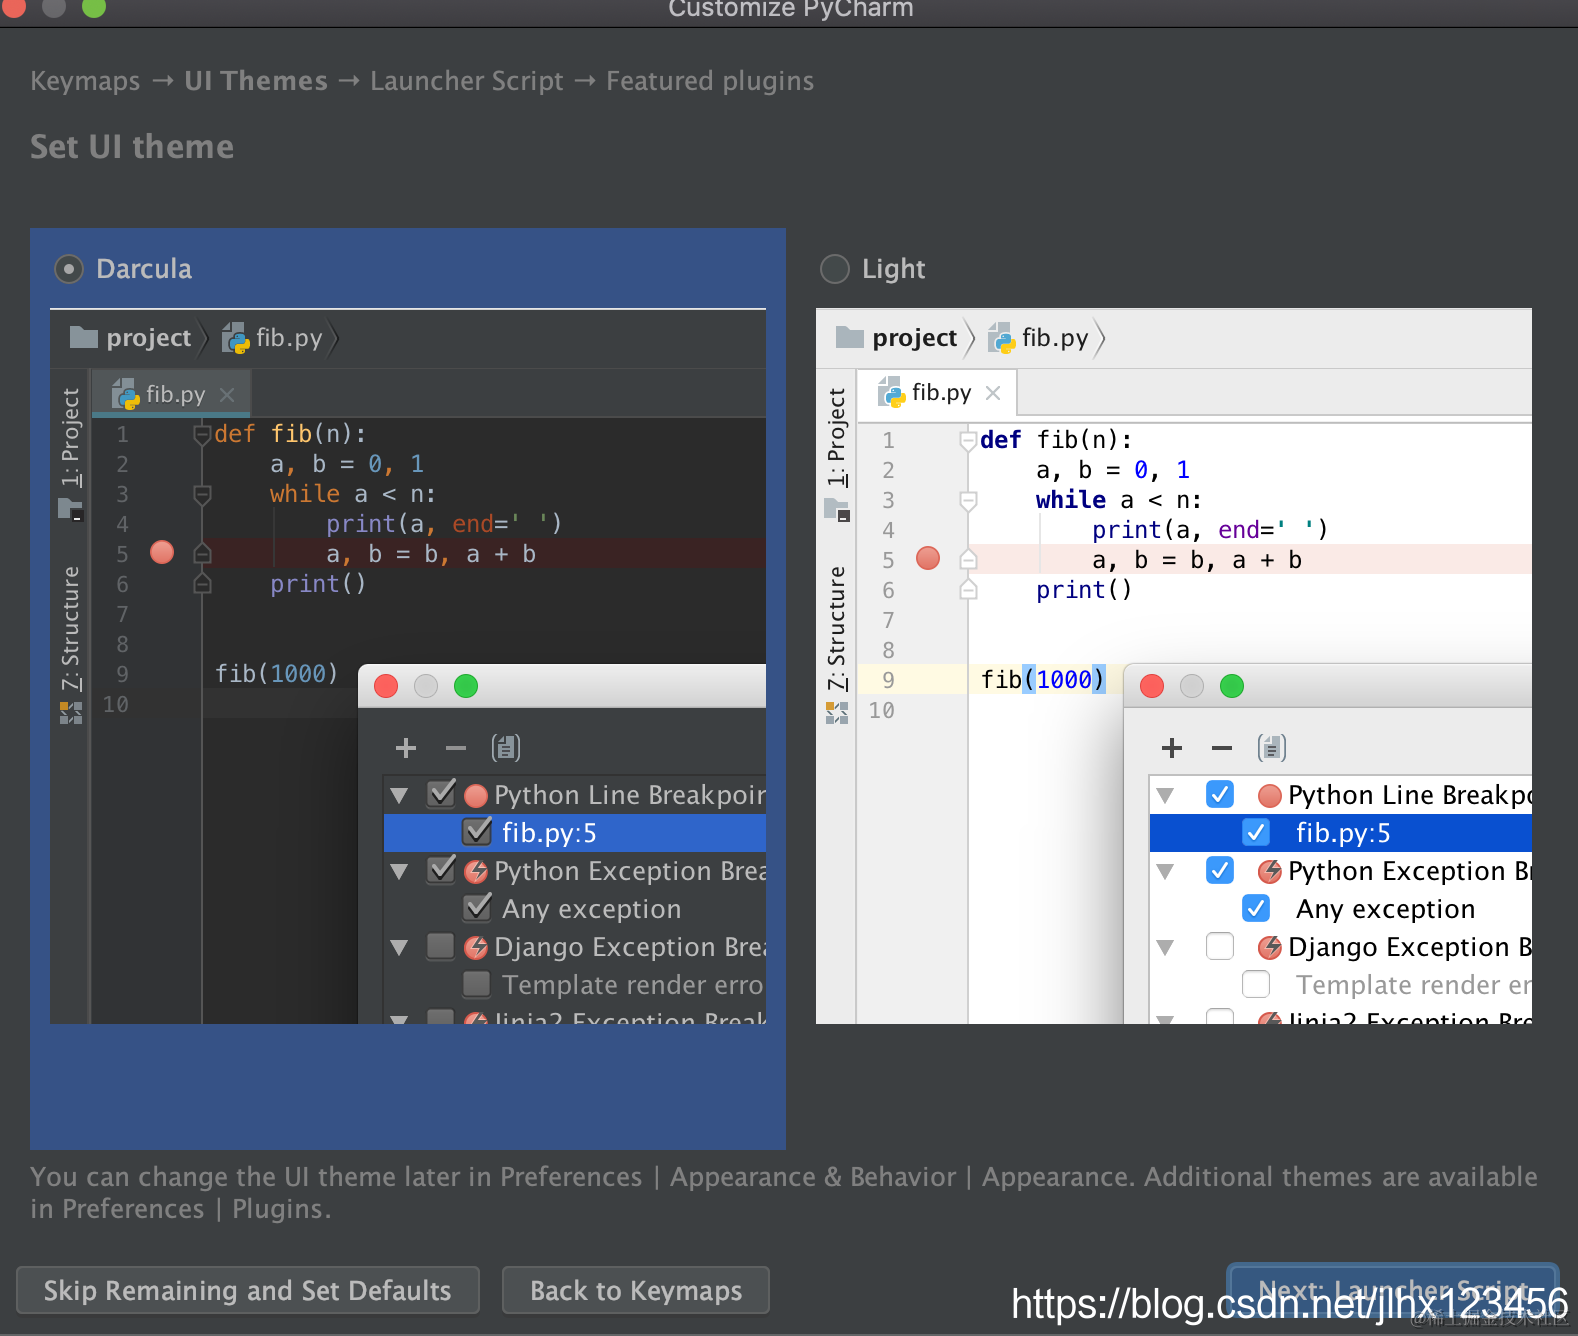The width and height of the screenshot is (1578, 1336).
Task: Click Python Exception lightning icon in Darcula preview
Action: click(476, 872)
